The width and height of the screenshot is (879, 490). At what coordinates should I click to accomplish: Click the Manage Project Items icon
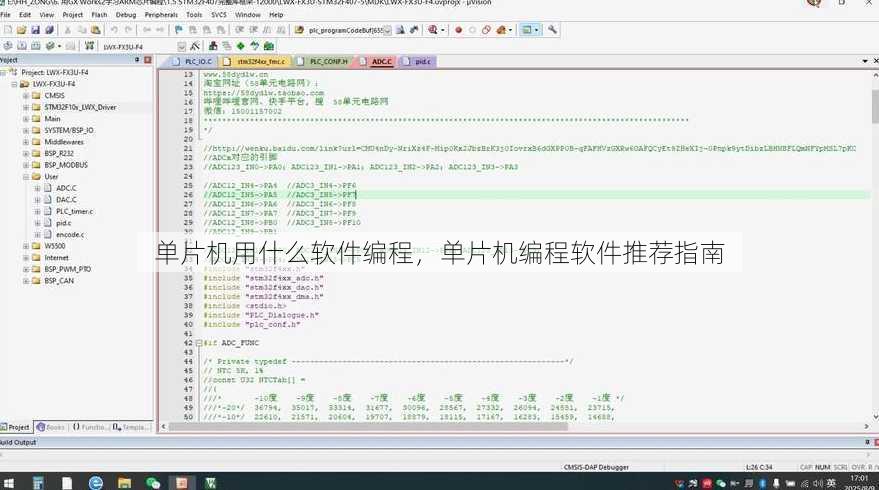pos(213,46)
